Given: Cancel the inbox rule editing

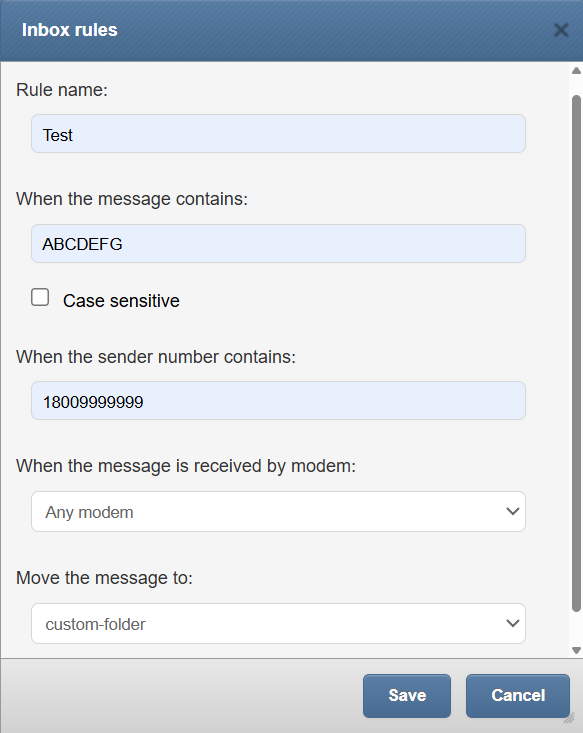Looking at the screenshot, I should pos(518,696).
